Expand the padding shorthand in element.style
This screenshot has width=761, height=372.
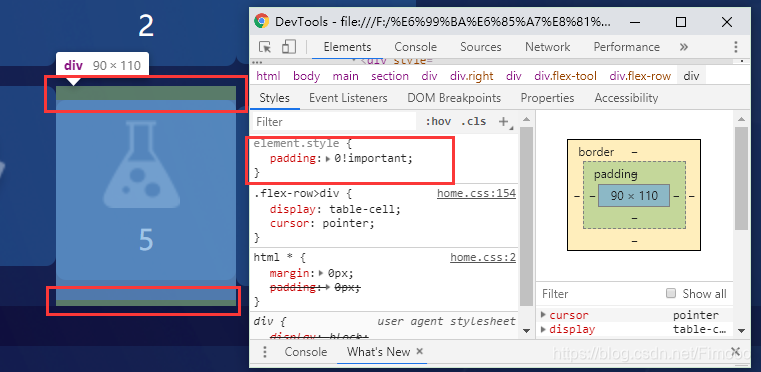[x=329, y=158]
